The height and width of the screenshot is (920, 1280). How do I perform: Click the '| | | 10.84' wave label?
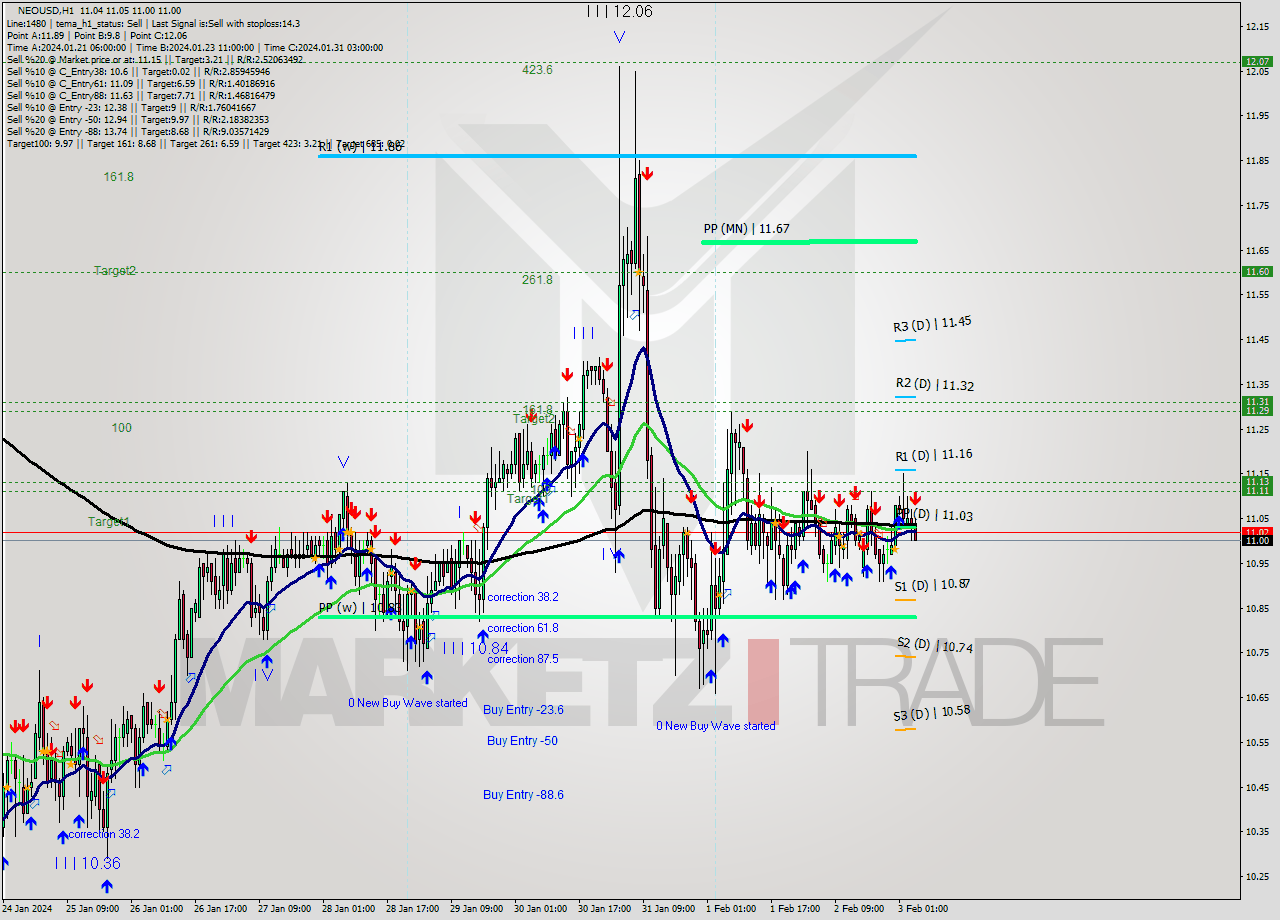pyautogui.click(x=475, y=649)
